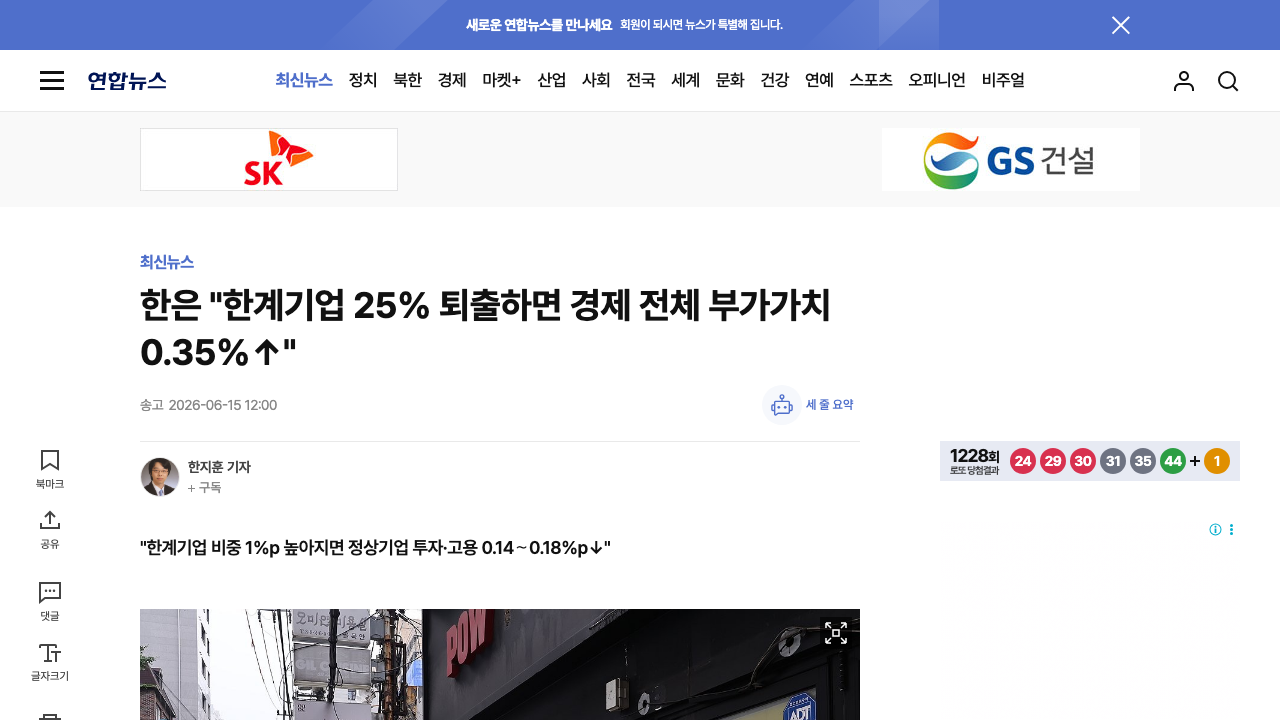Select the 북한 nav tab

(408, 81)
